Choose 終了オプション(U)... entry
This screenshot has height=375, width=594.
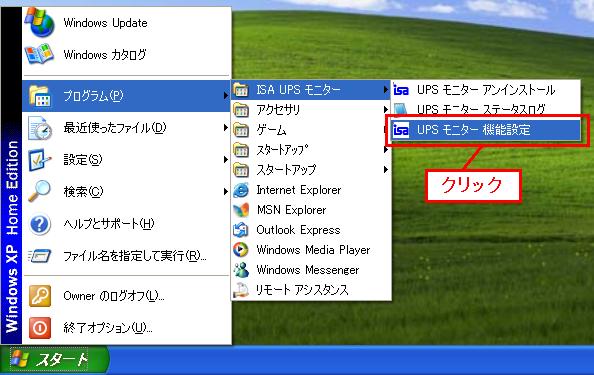(x=127, y=328)
